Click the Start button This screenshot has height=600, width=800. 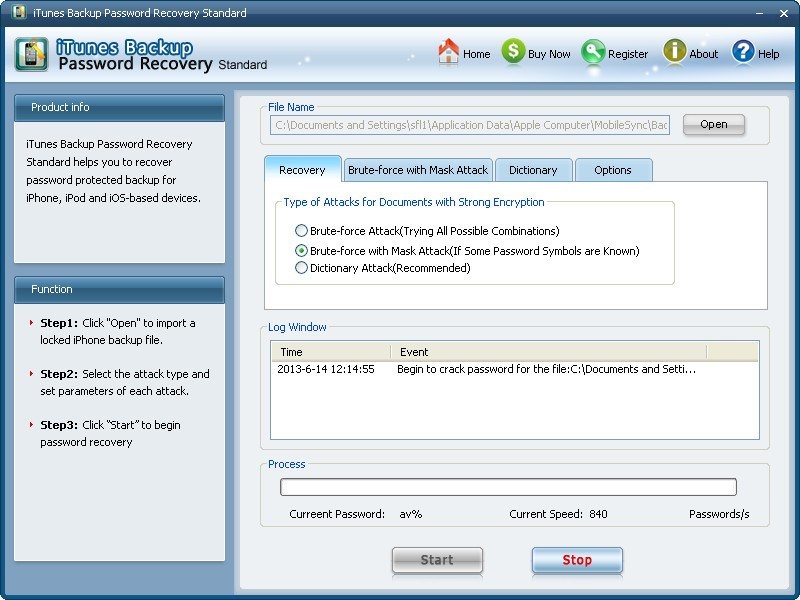tap(437, 560)
